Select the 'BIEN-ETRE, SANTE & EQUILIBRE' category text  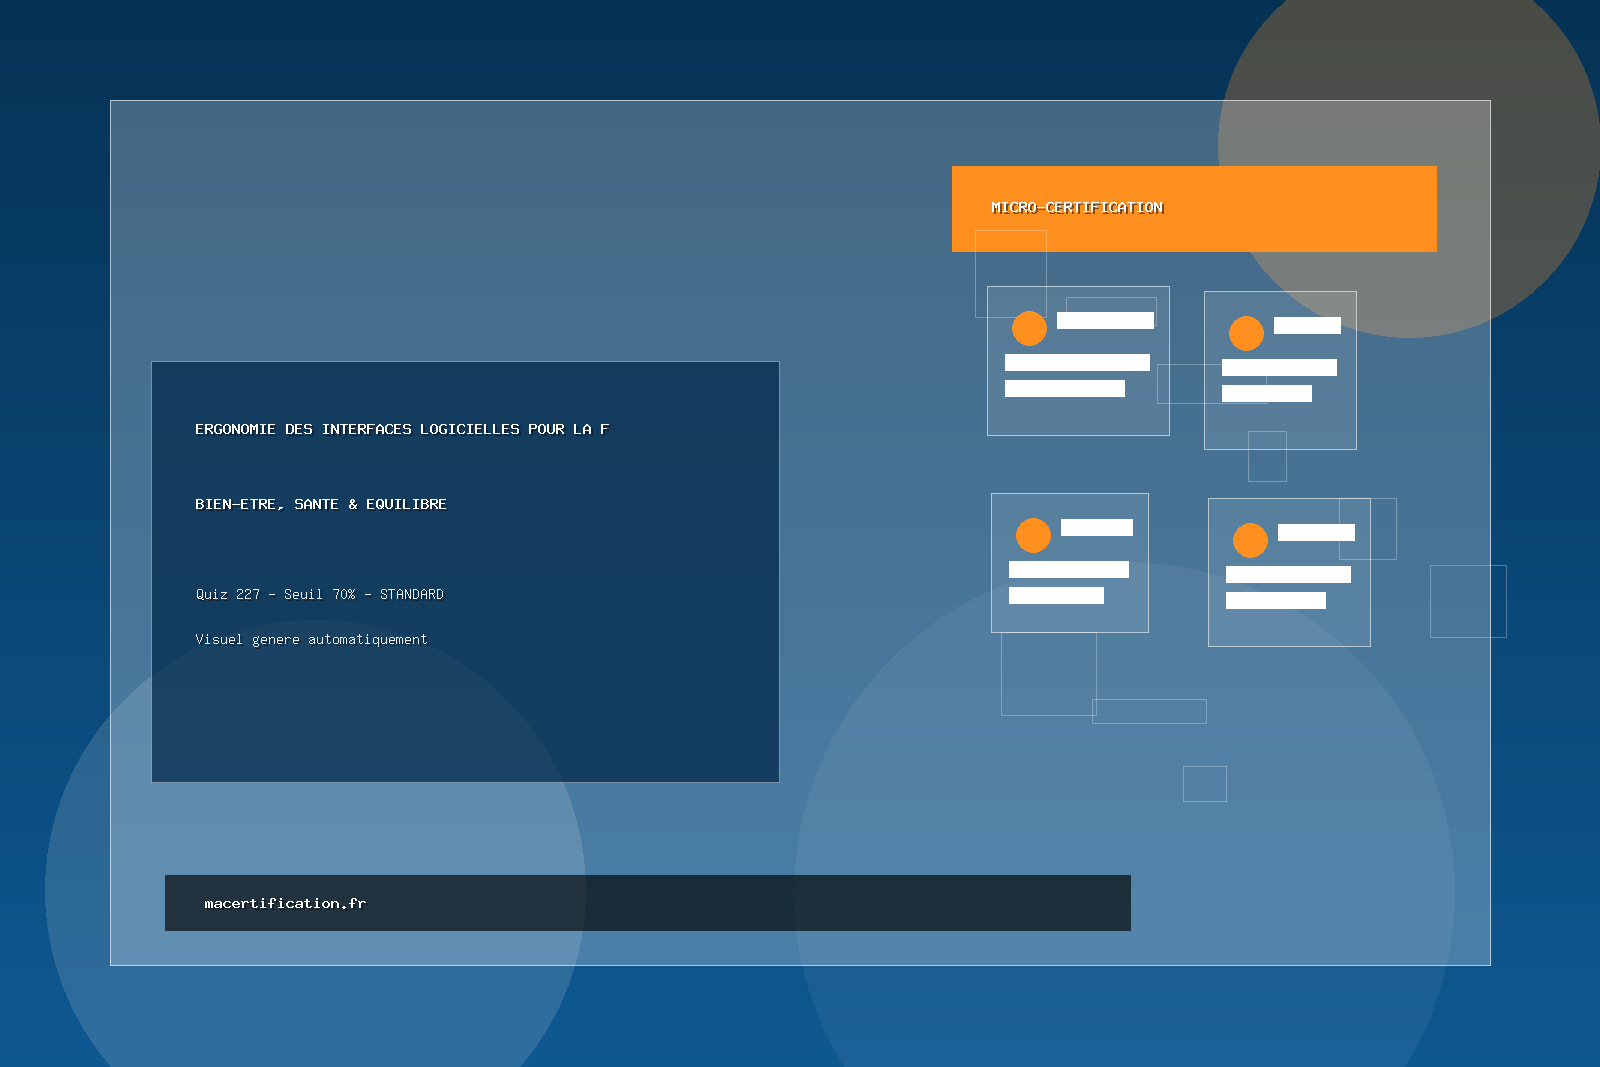coord(320,504)
